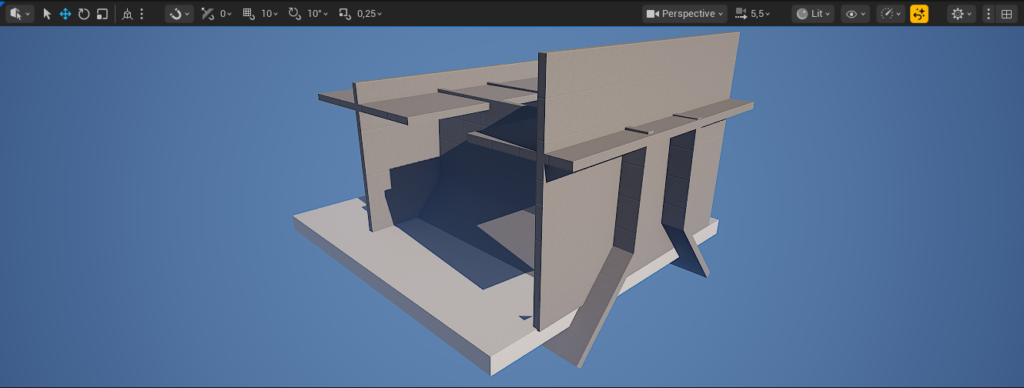
Task: Toggle scale snapping on or off
Action: click(x=345, y=14)
